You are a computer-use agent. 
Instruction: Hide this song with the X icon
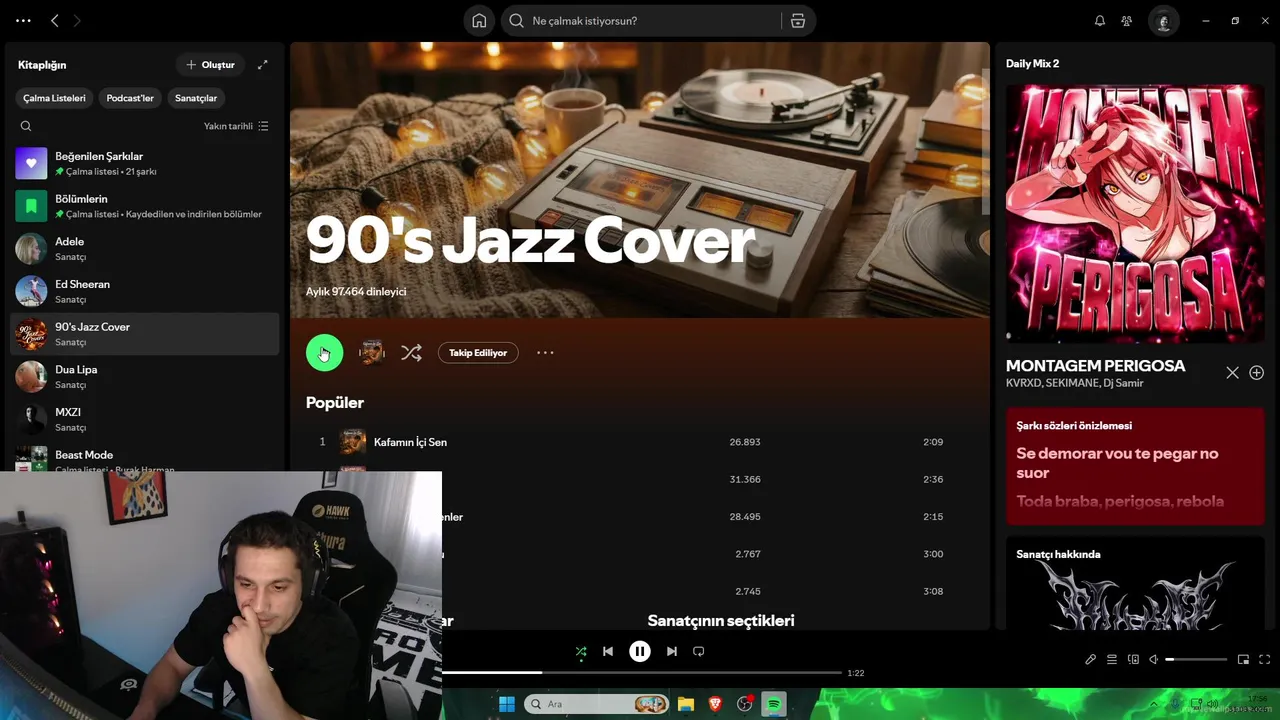point(1232,373)
